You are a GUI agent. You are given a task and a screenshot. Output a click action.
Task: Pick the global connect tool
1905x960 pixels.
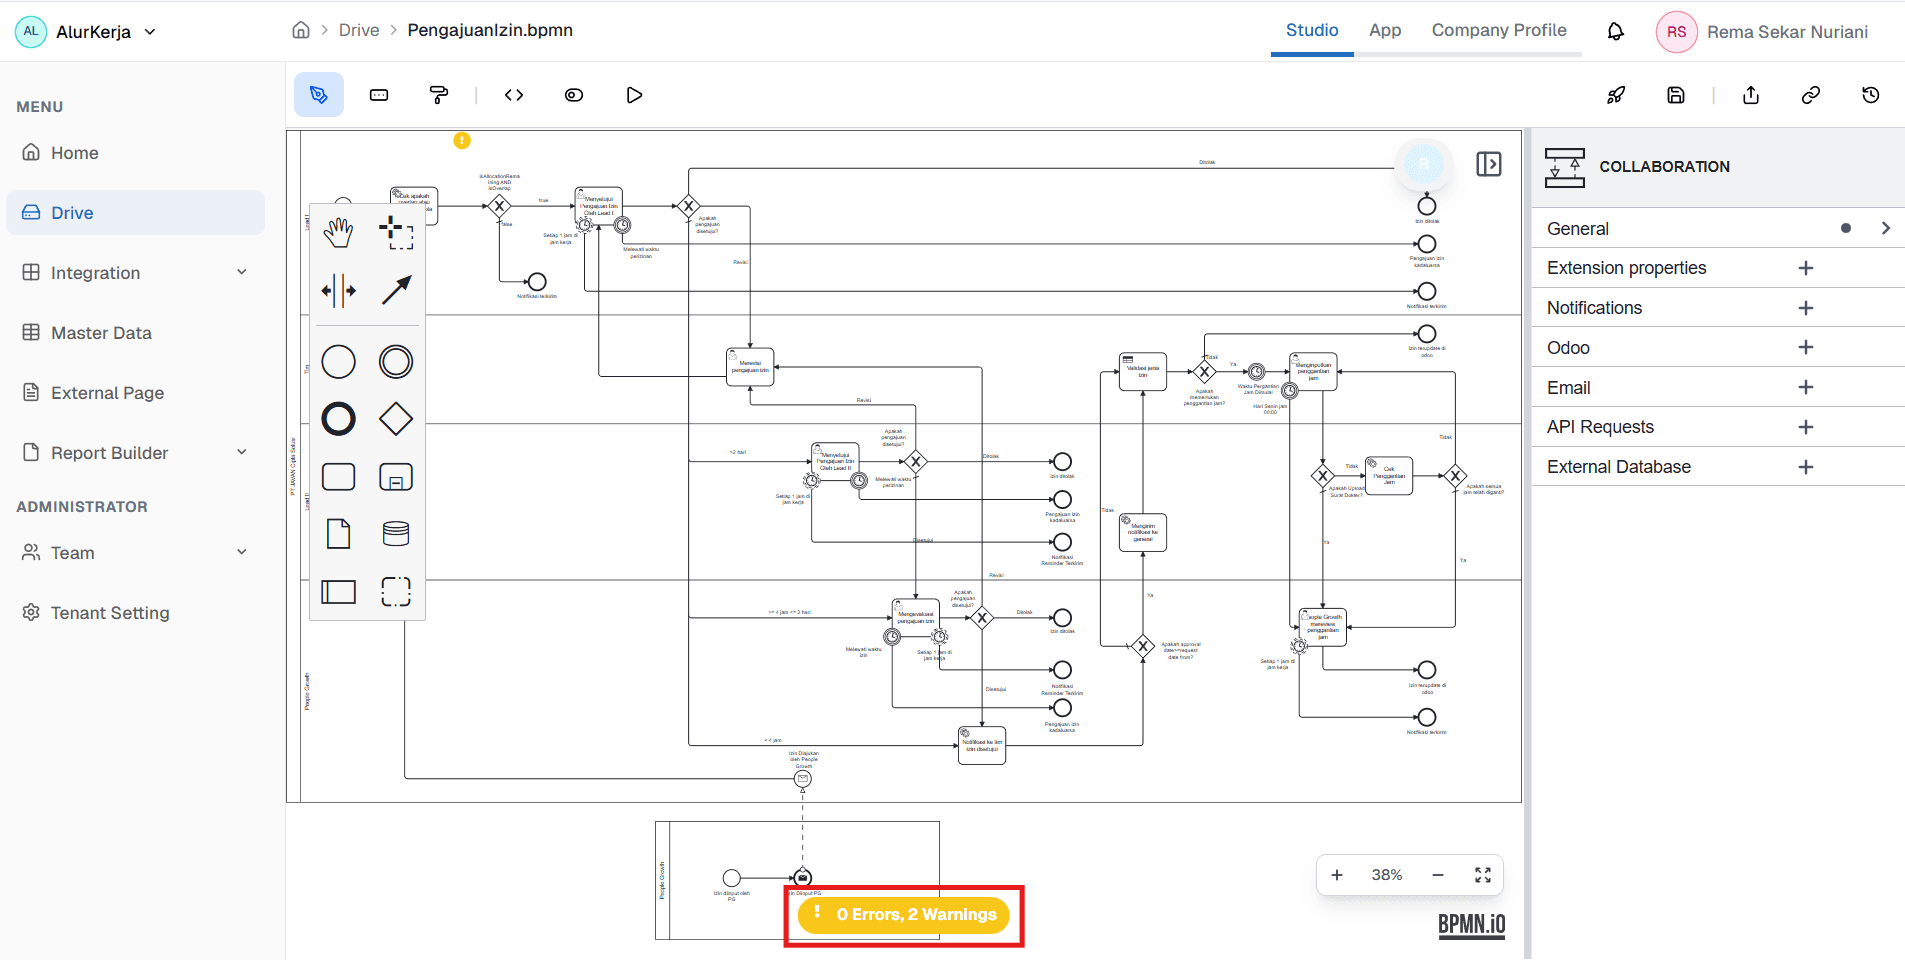tap(396, 291)
